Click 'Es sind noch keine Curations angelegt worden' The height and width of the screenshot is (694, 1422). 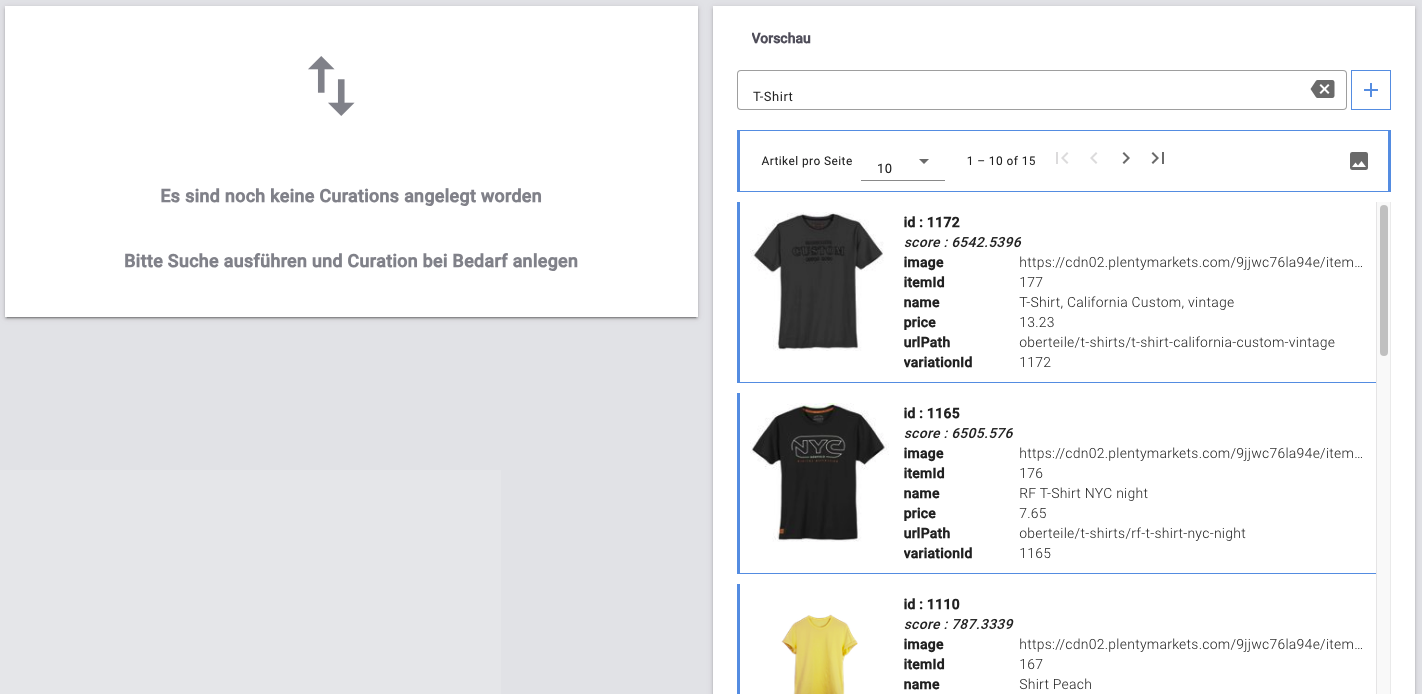(x=351, y=196)
